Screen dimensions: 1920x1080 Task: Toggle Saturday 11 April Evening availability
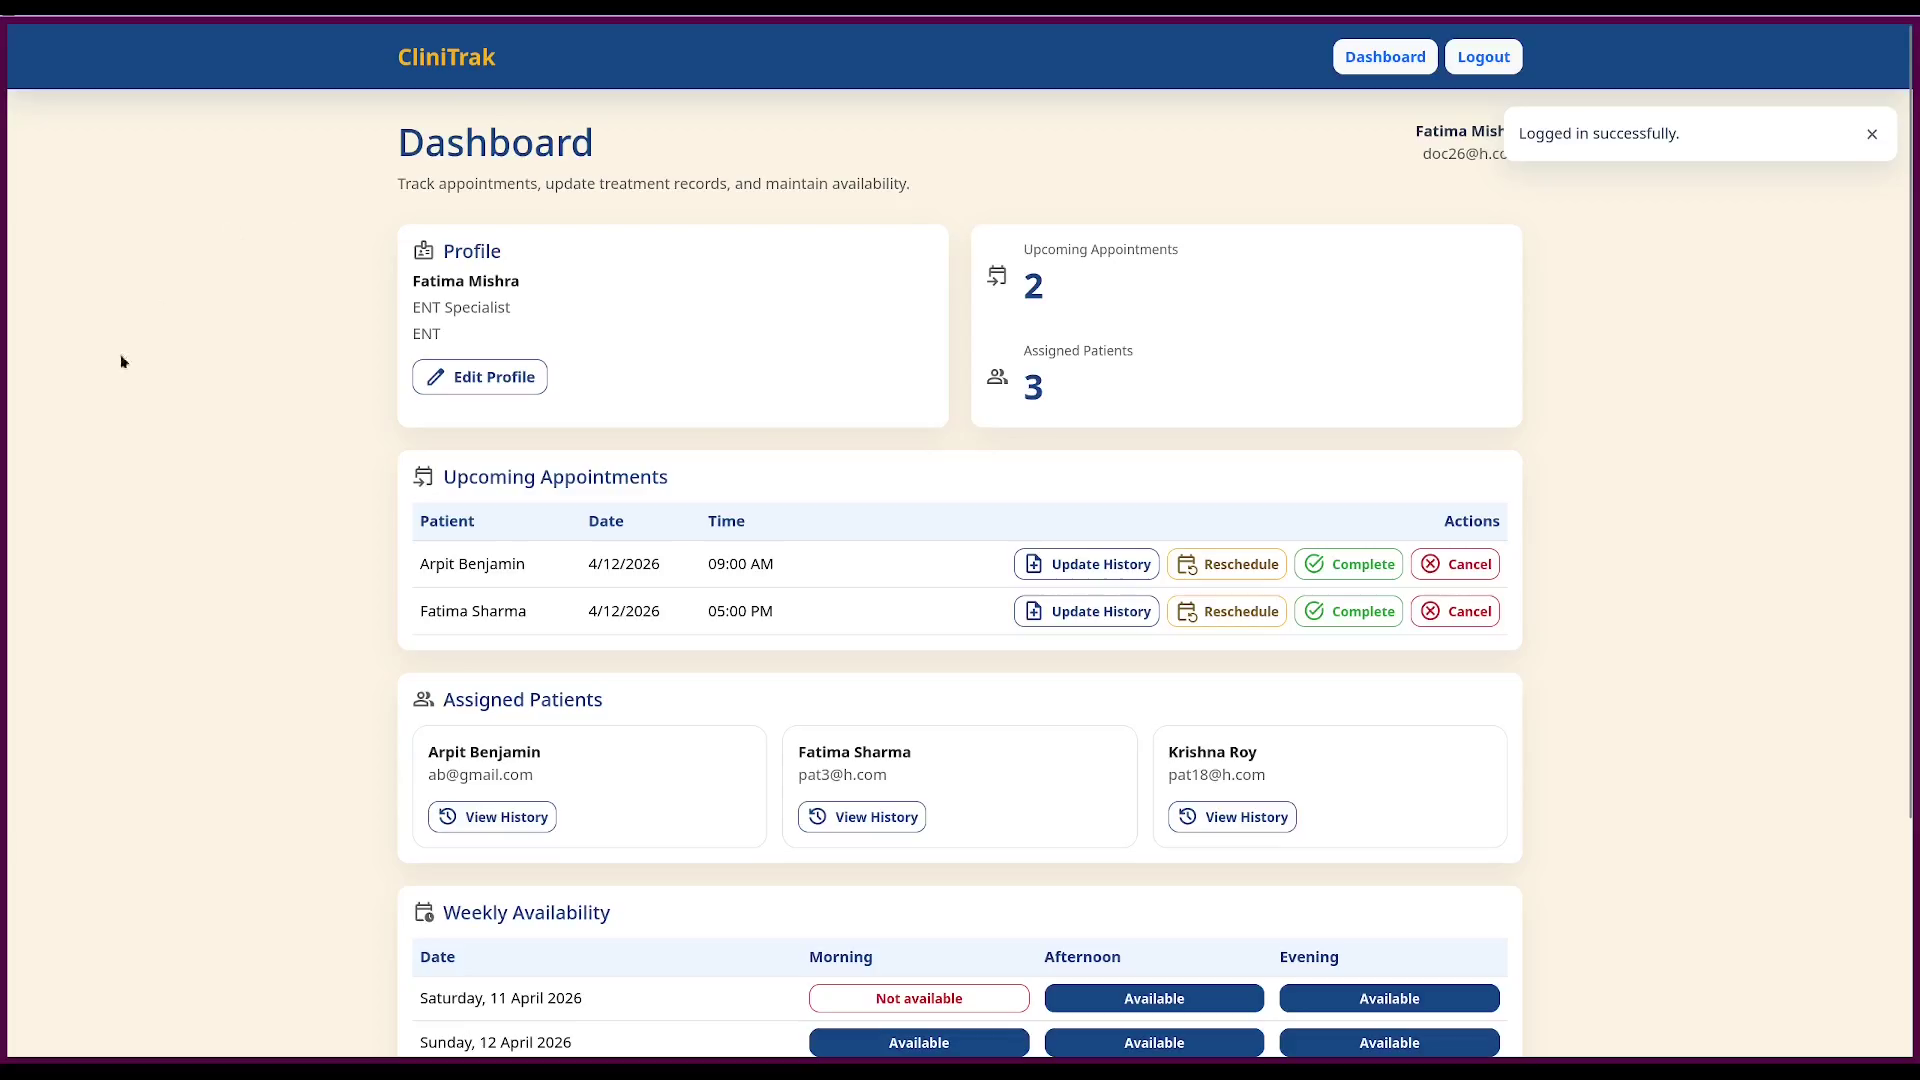point(1389,998)
